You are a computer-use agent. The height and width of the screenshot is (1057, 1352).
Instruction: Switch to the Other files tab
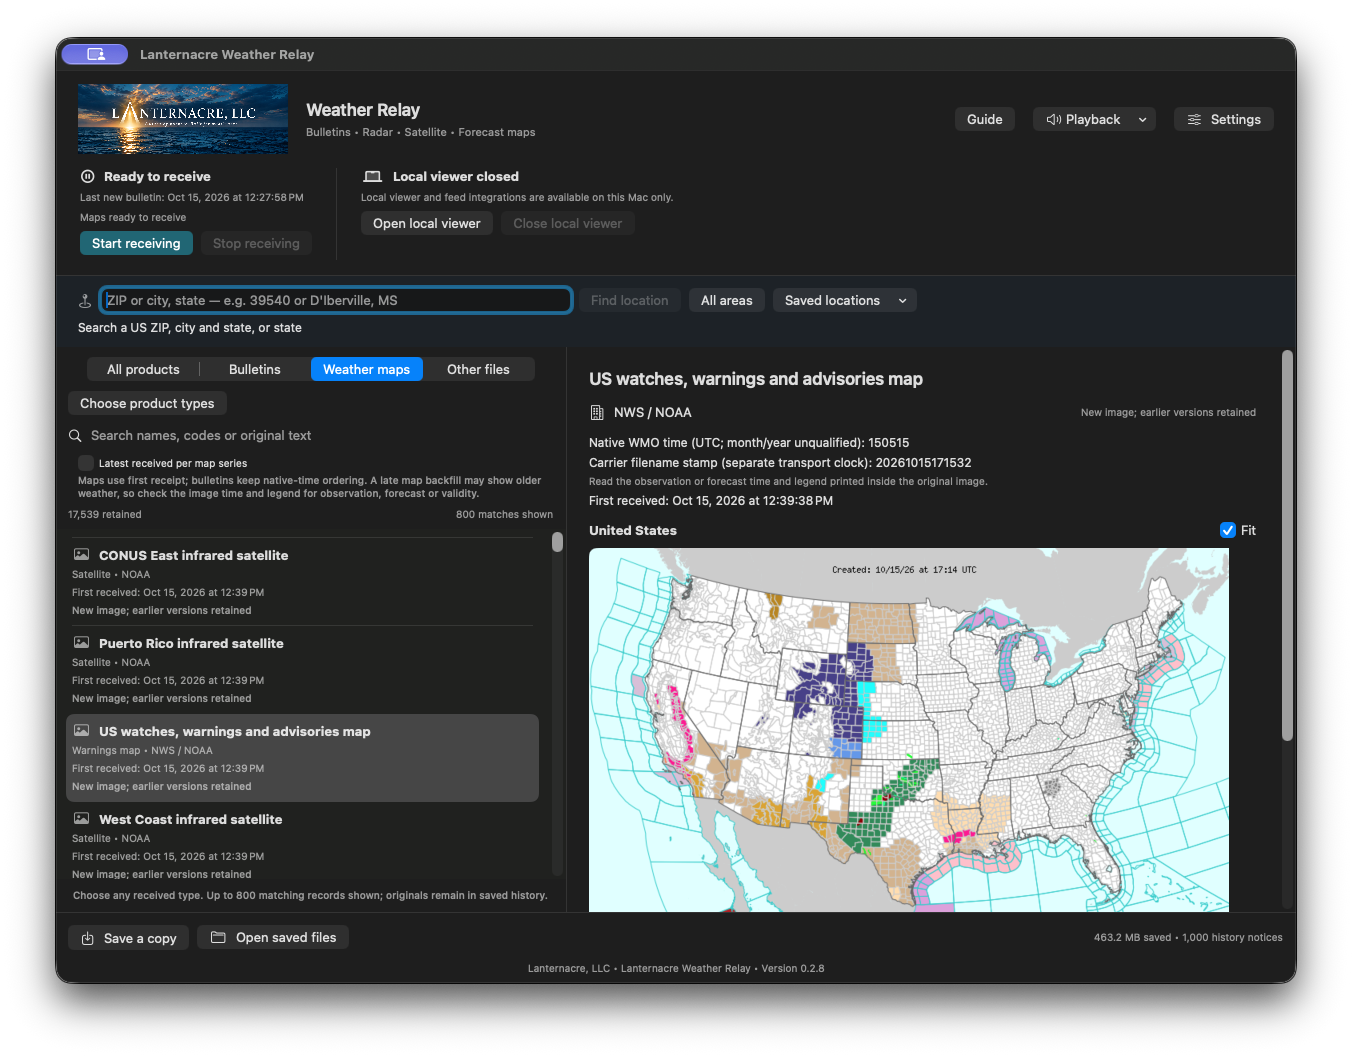pyautogui.click(x=478, y=369)
